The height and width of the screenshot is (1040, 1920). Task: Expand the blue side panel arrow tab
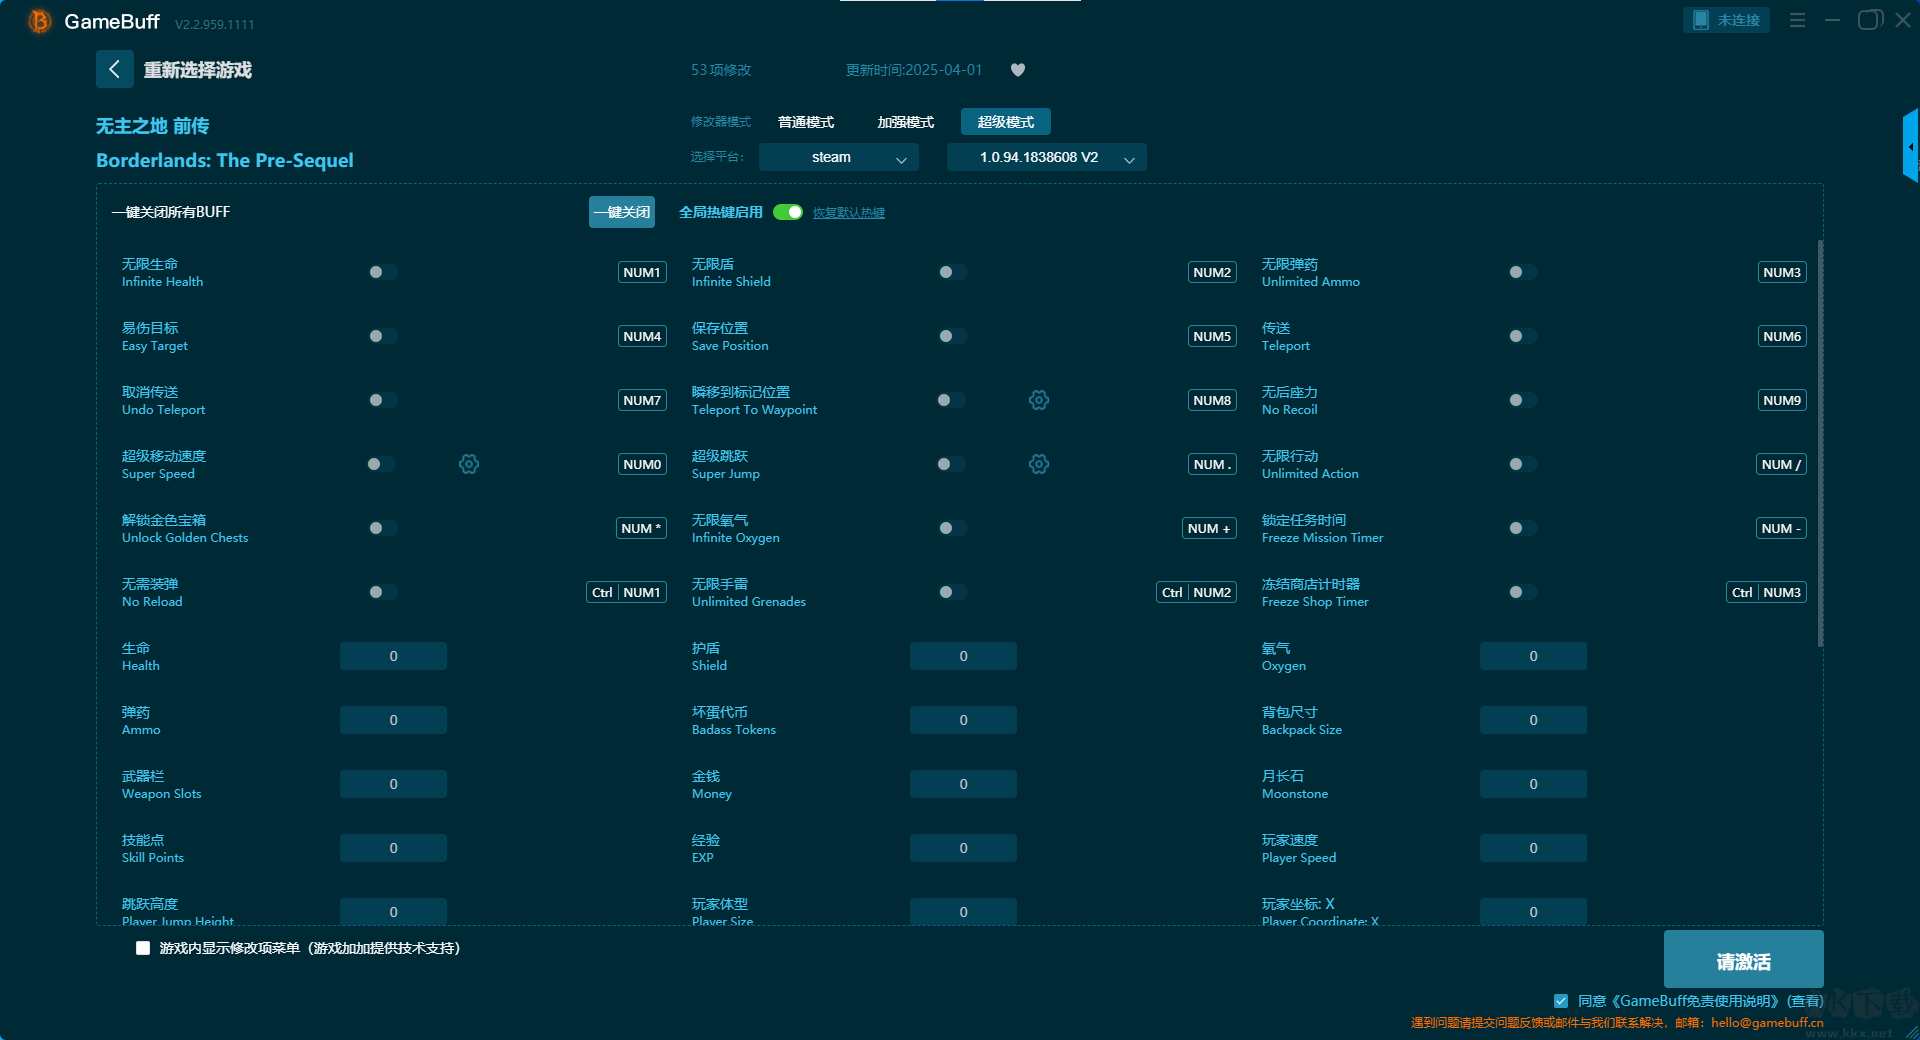(1910, 146)
